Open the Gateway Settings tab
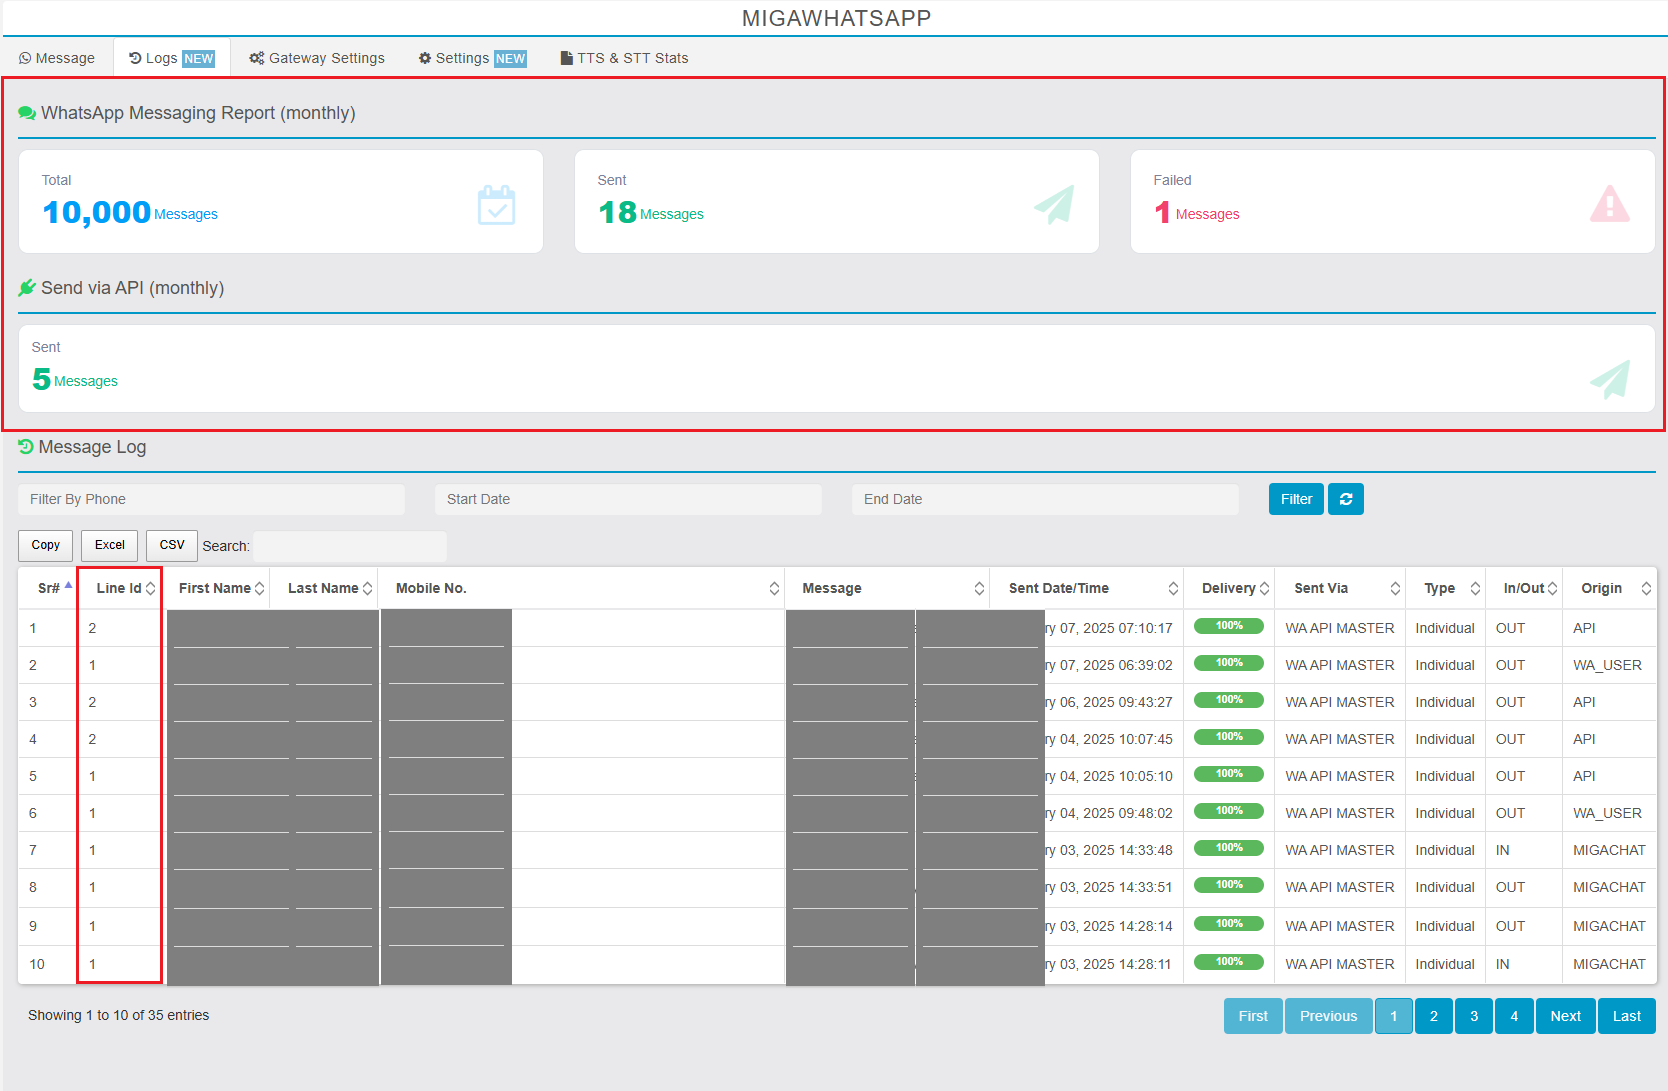 coord(317,58)
